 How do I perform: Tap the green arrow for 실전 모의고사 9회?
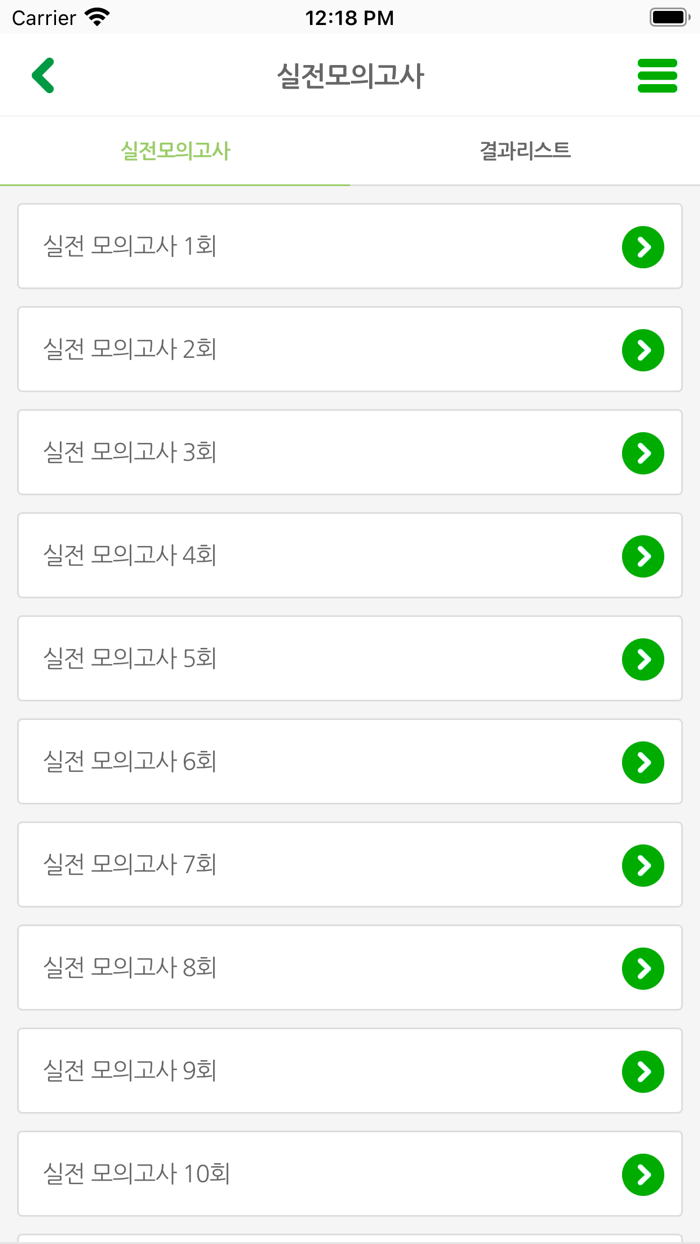pos(643,1070)
